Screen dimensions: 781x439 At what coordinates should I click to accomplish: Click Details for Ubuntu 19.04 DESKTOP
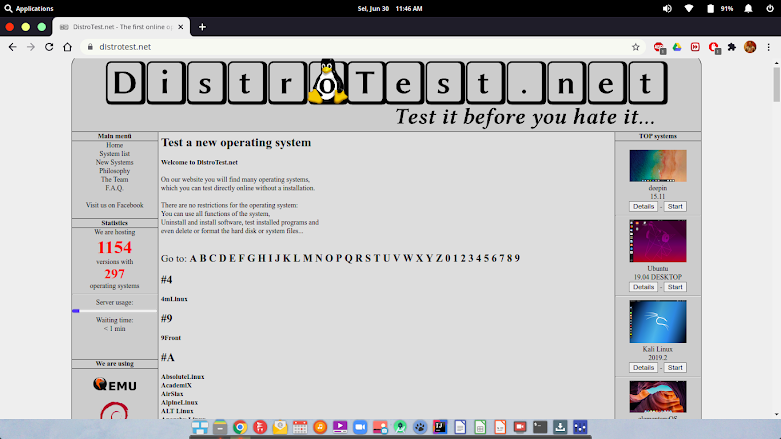click(x=643, y=287)
